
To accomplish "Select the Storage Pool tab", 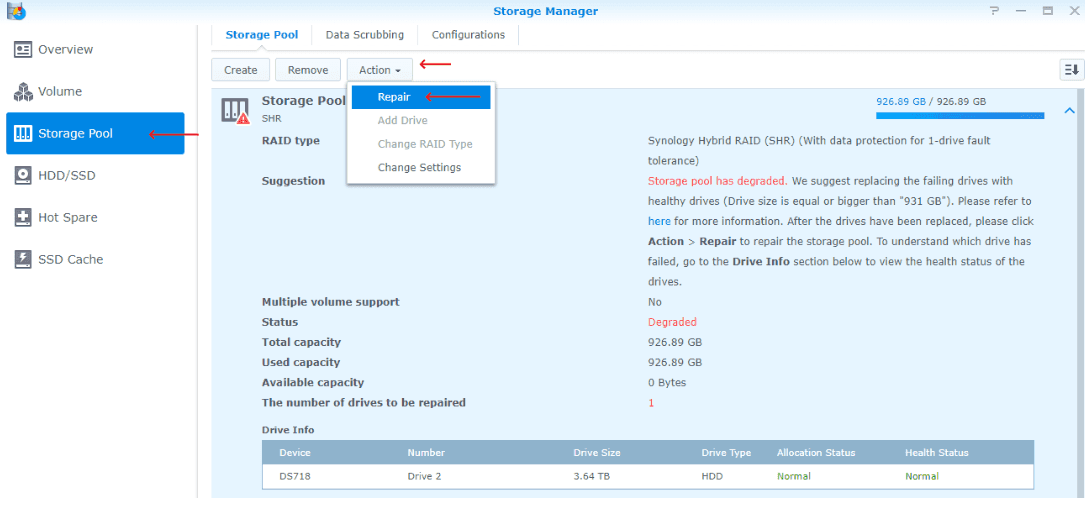I will click(x=262, y=35).
